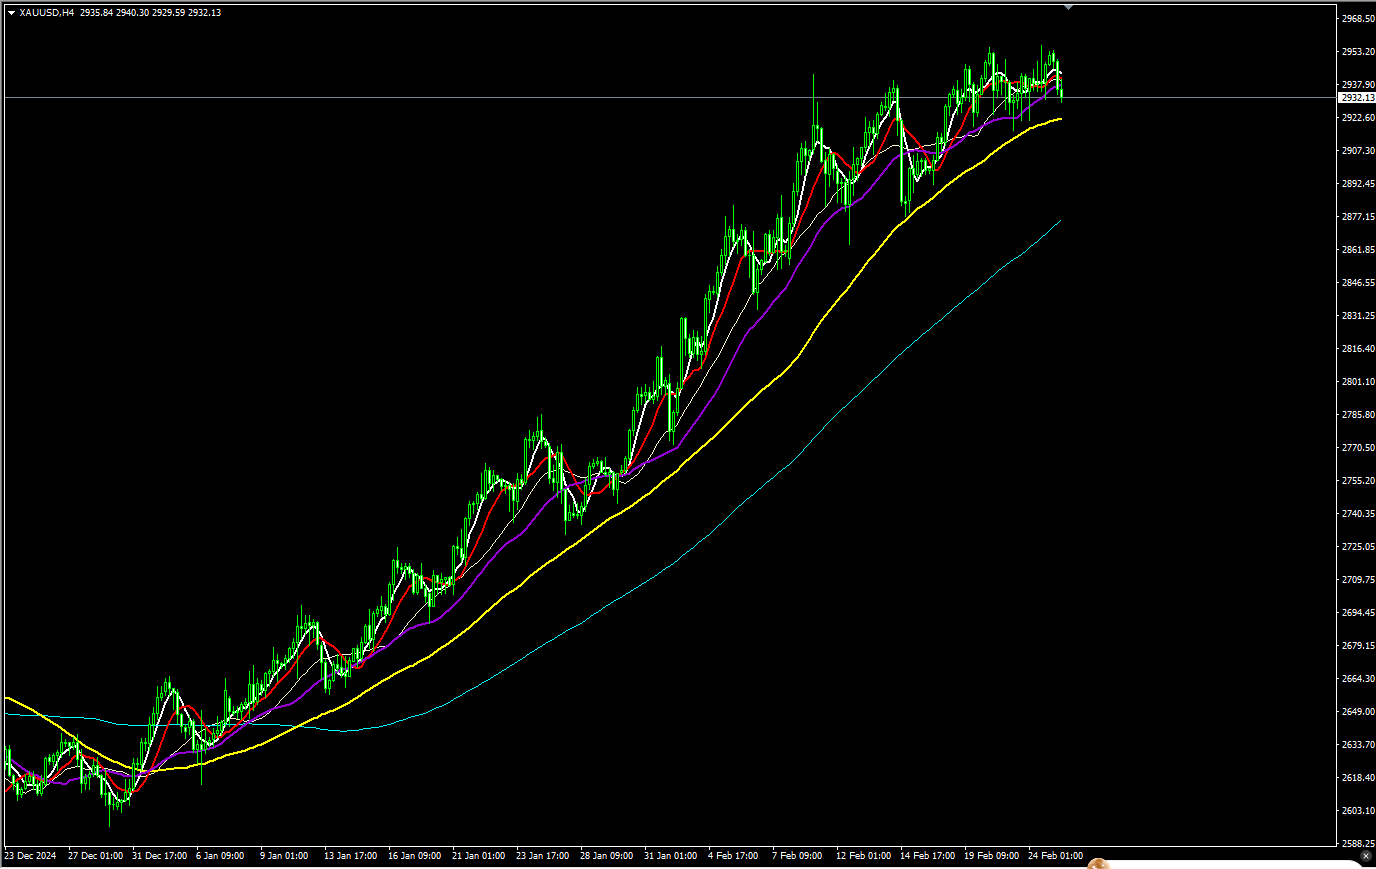Click the 2649.00 price scale label

[1358, 712]
